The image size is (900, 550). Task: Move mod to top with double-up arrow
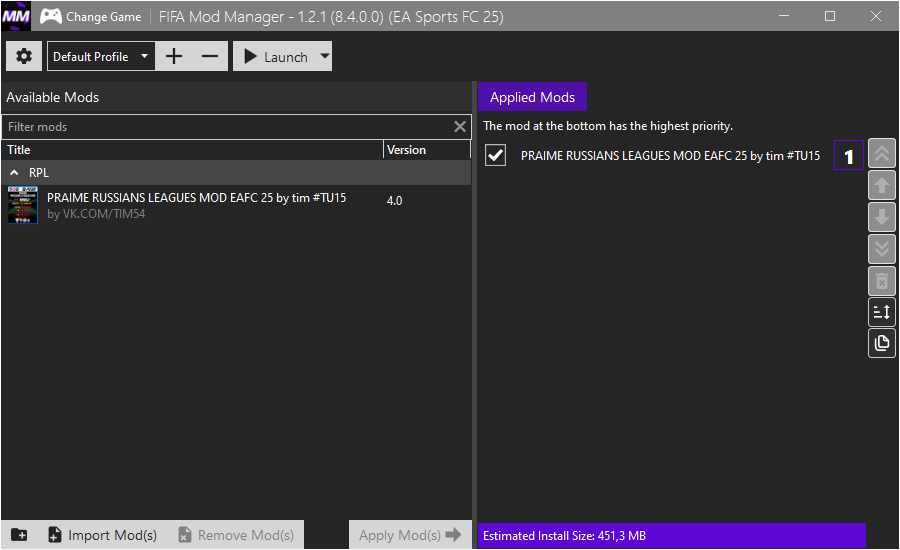[x=882, y=154]
